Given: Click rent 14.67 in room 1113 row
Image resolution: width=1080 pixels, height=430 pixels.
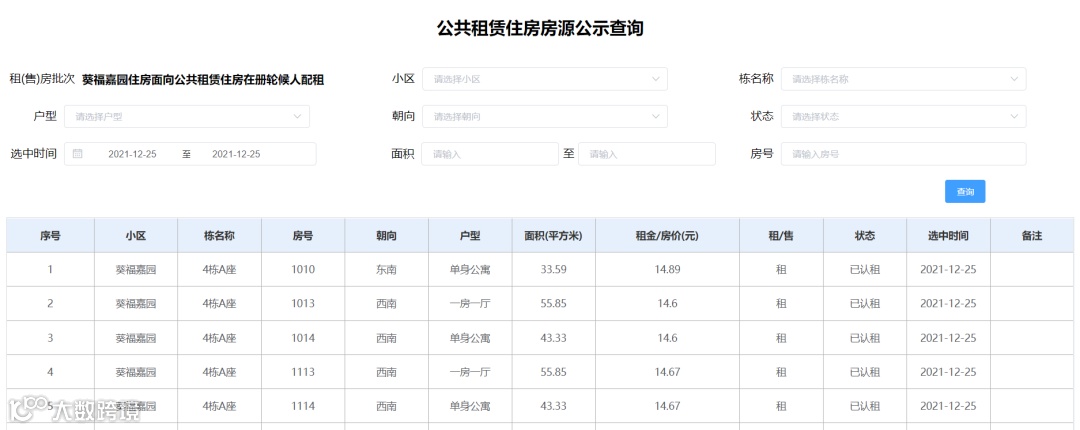Looking at the screenshot, I should [667, 372].
